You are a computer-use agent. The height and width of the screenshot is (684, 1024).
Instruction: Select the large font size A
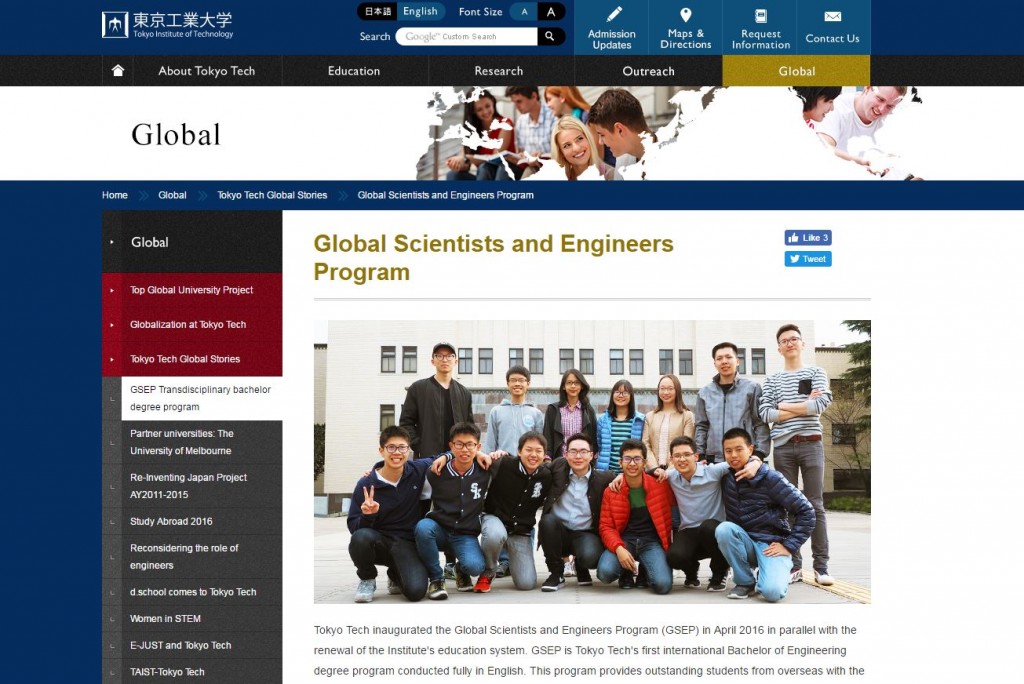pyautogui.click(x=551, y=12)
